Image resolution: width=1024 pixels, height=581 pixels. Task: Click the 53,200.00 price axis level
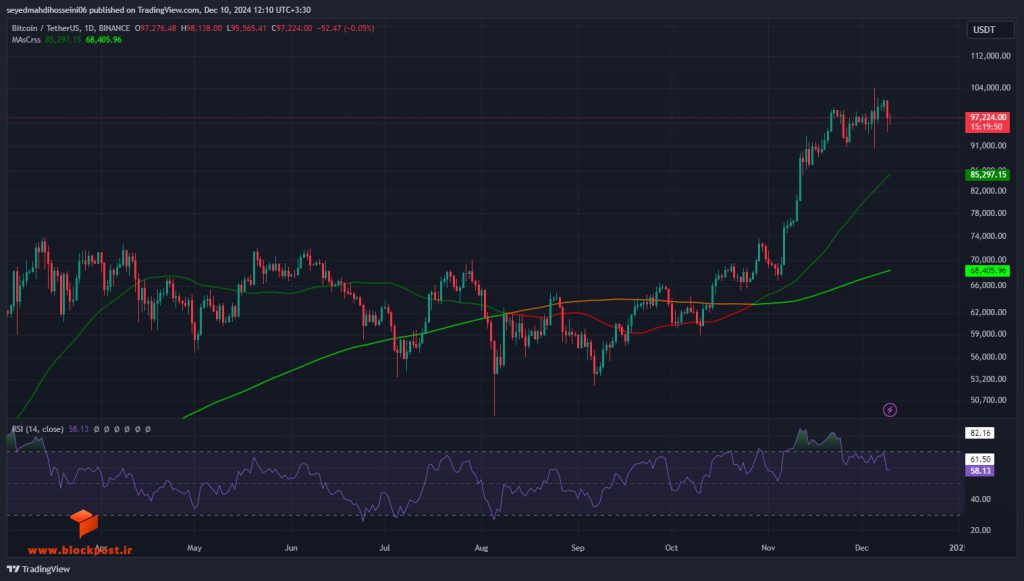coord(989,379)
